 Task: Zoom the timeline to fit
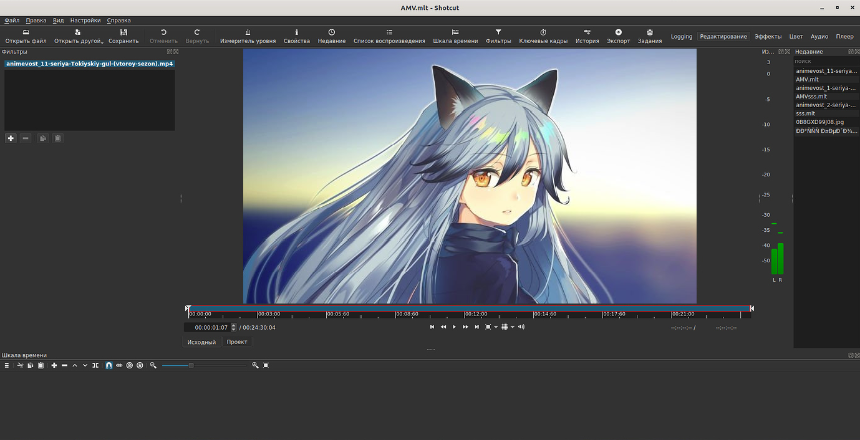click(x=266, y=365)
